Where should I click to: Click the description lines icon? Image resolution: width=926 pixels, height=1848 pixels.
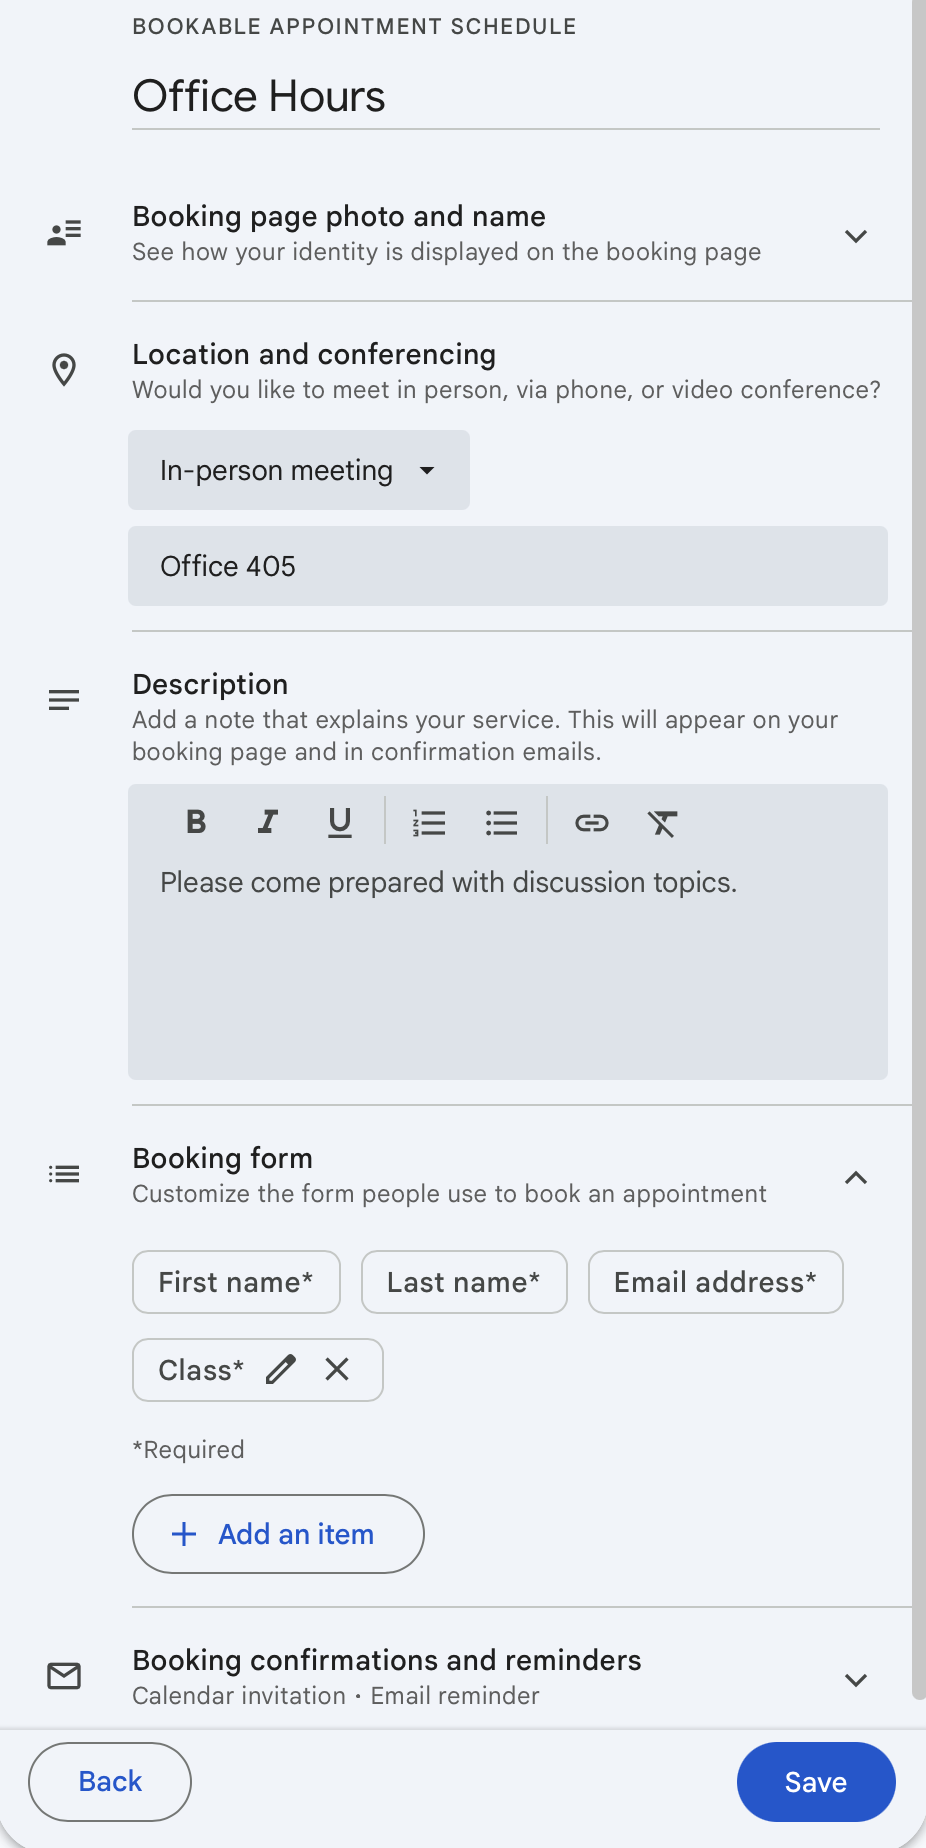click(x=64, y=700)
